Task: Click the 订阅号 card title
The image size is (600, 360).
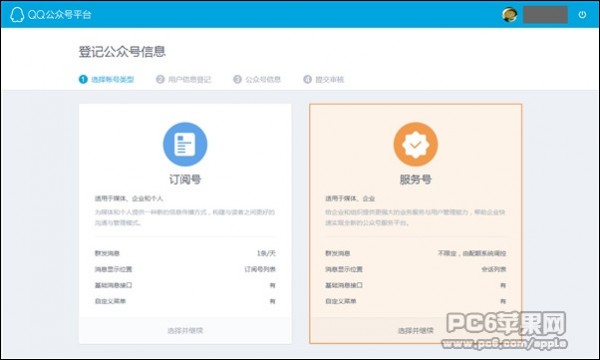Action: pyautogui.click(x=185, y=179)
